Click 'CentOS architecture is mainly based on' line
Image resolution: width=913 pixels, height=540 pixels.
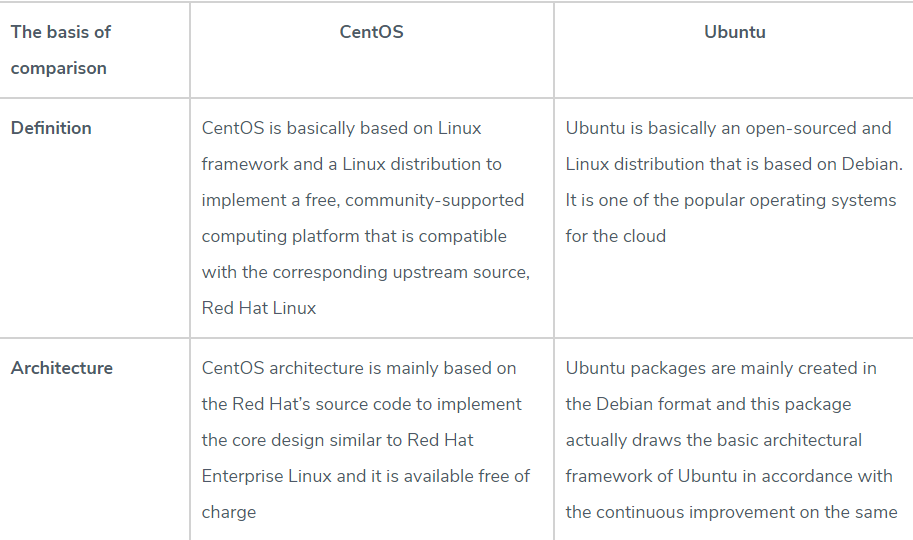[x=359, y=368]
